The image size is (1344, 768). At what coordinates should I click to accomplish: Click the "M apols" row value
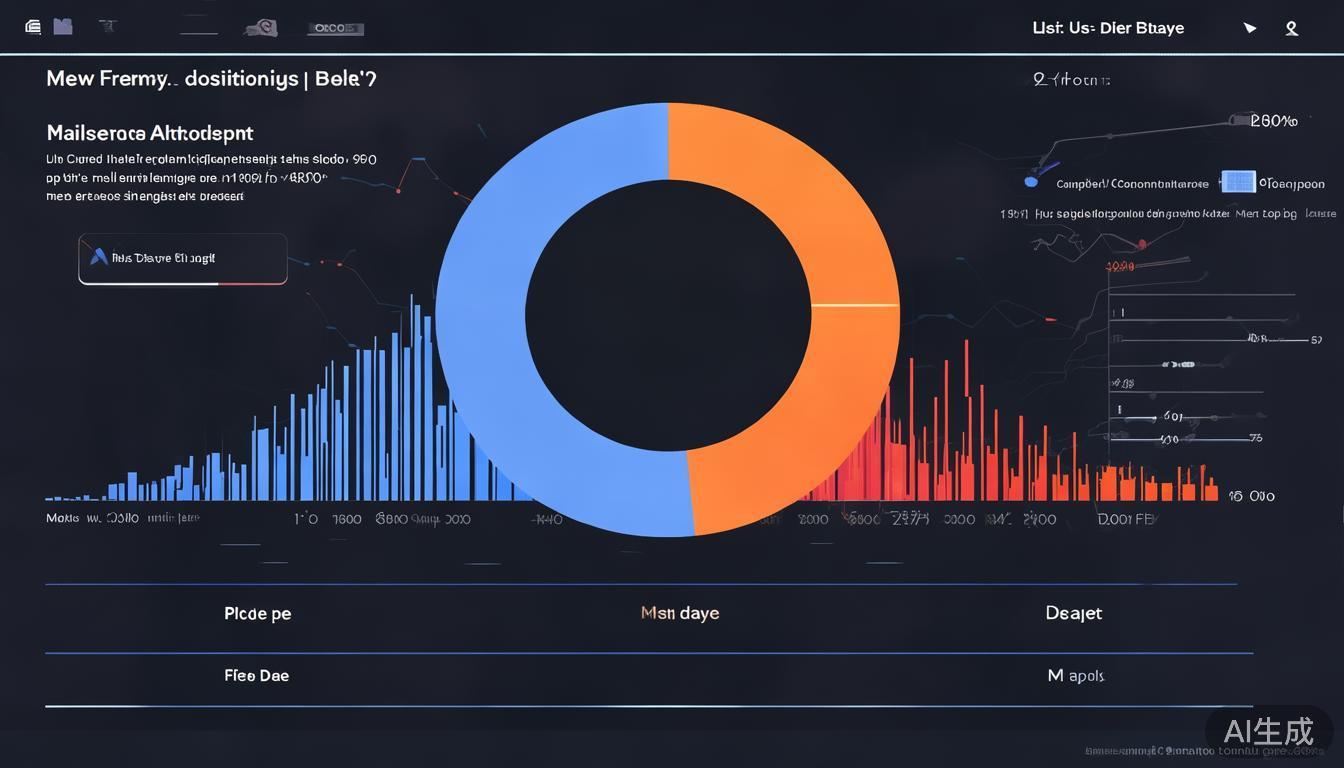[1076, 676]
